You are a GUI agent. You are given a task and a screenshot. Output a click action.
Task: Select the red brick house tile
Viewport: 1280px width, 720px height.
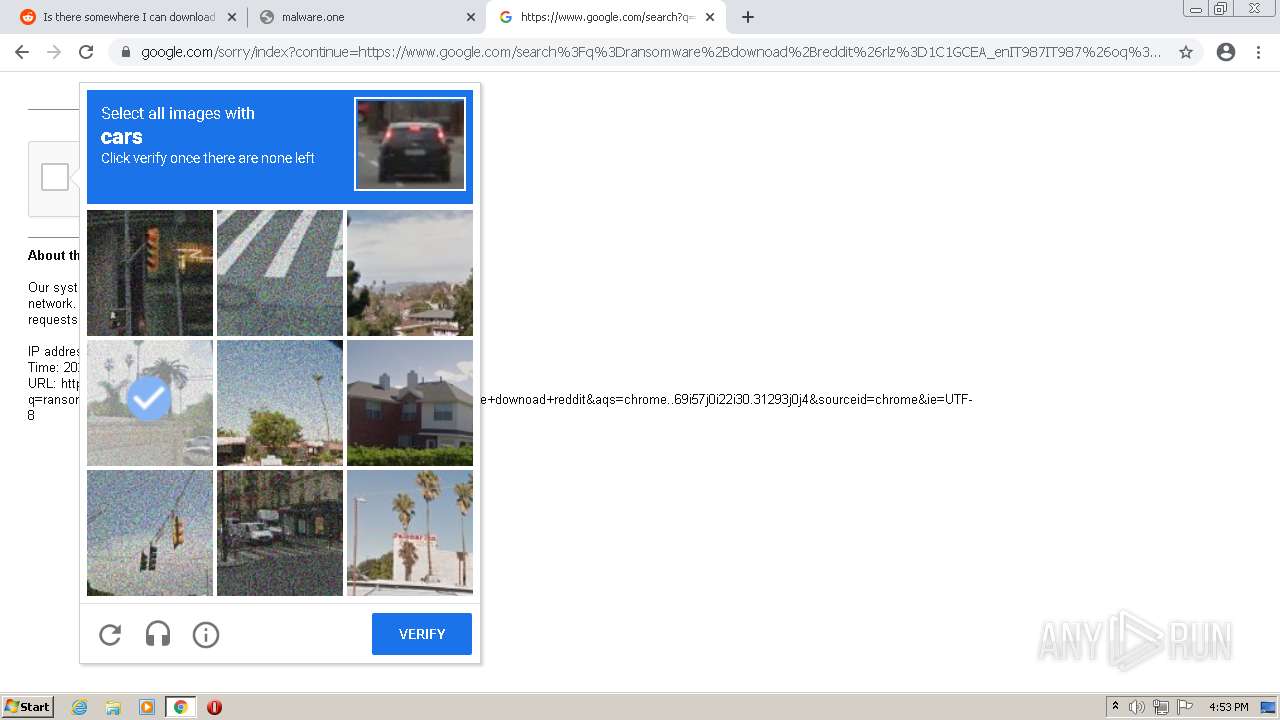410,403
